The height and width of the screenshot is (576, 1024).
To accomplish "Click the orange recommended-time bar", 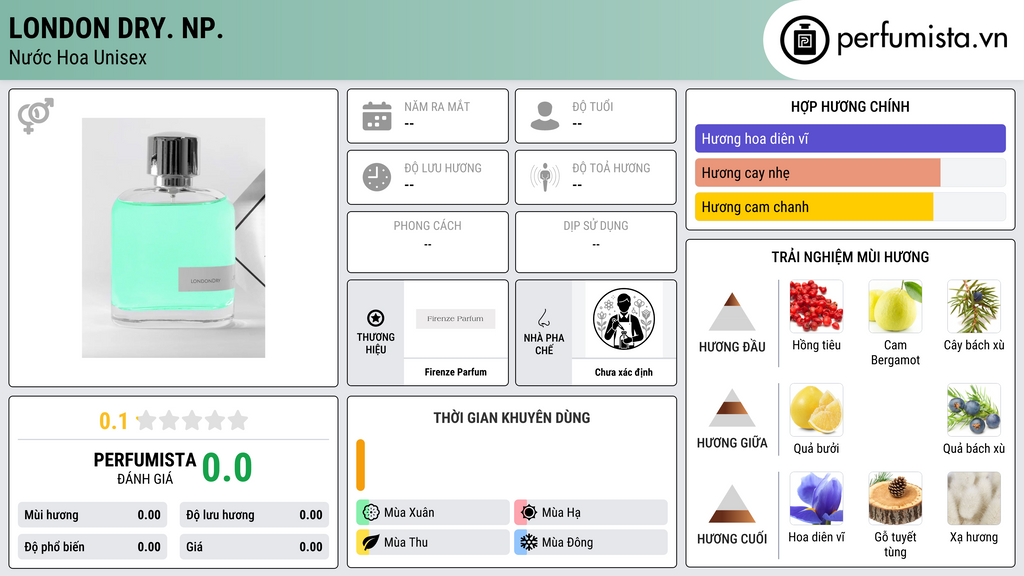I will pos(360,465).
